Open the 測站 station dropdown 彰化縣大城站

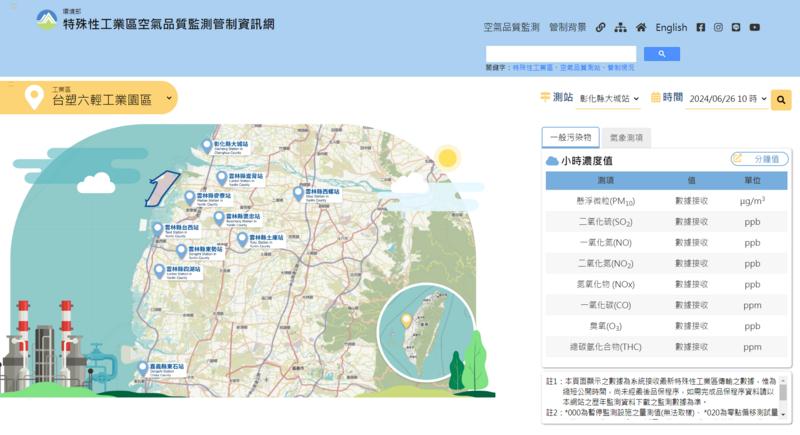click(609, 99)
